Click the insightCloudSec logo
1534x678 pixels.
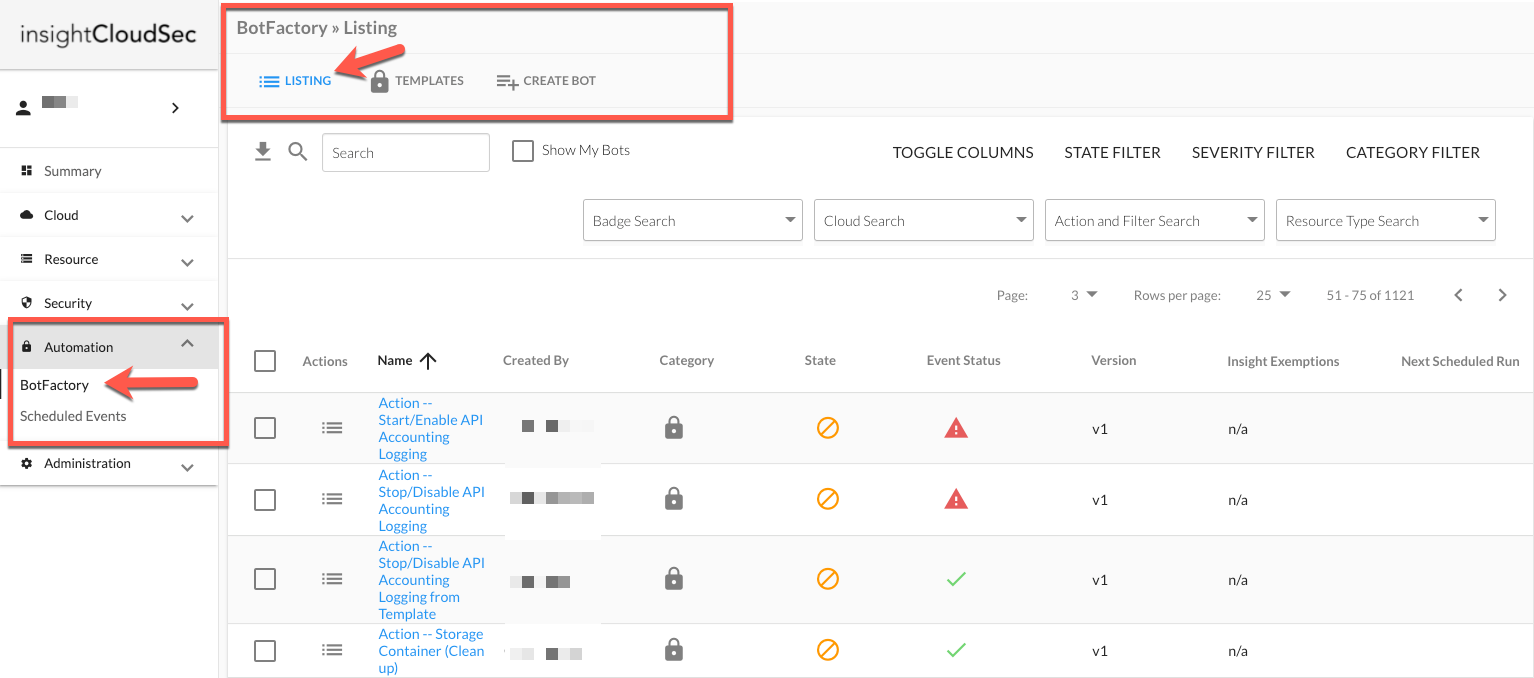(108, 35)
